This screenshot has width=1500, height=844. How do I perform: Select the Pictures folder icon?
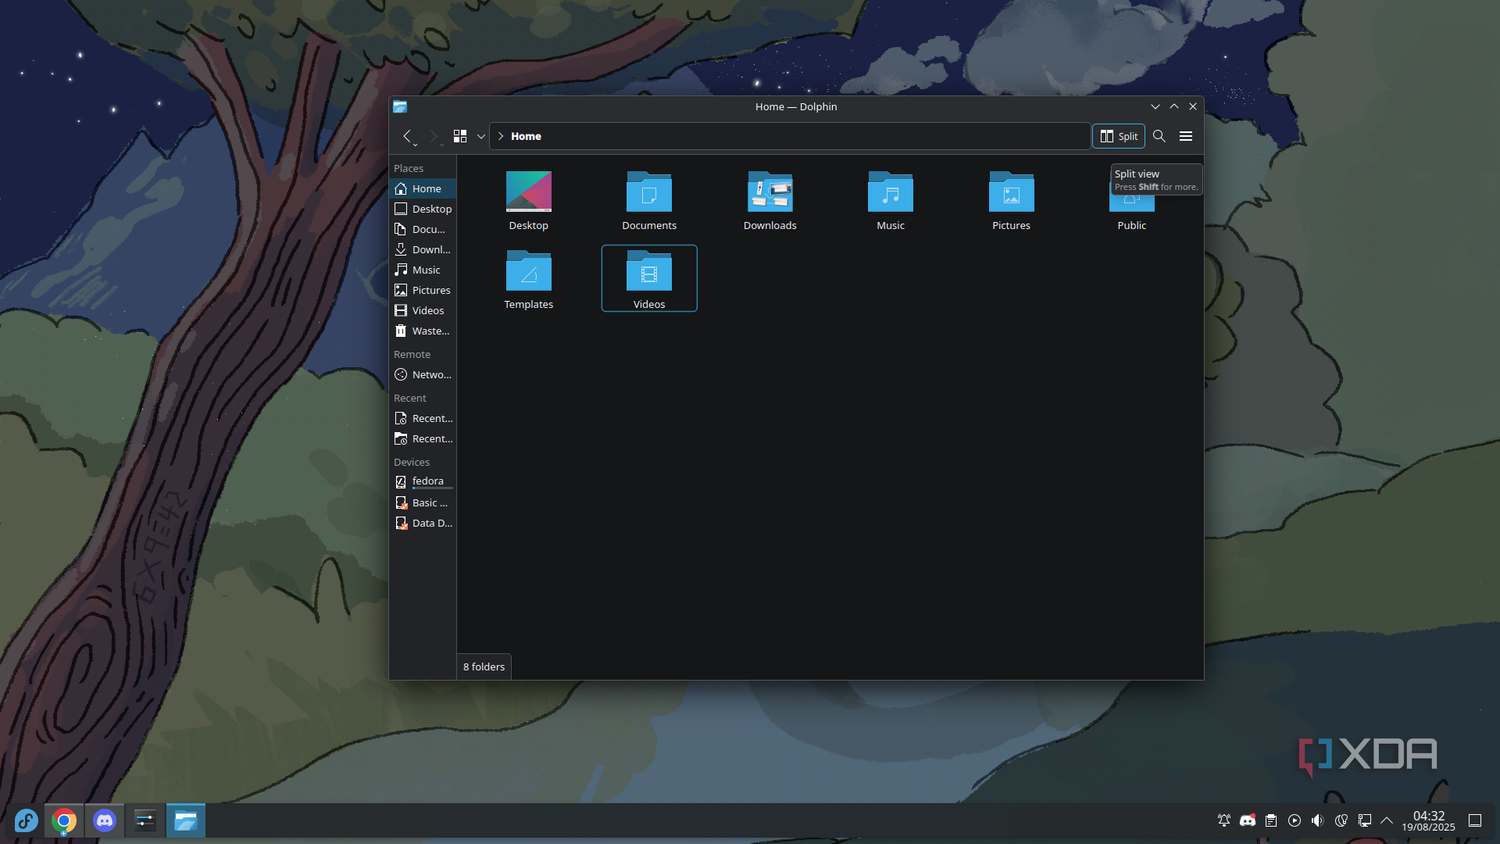click(x=1011, y=192)
